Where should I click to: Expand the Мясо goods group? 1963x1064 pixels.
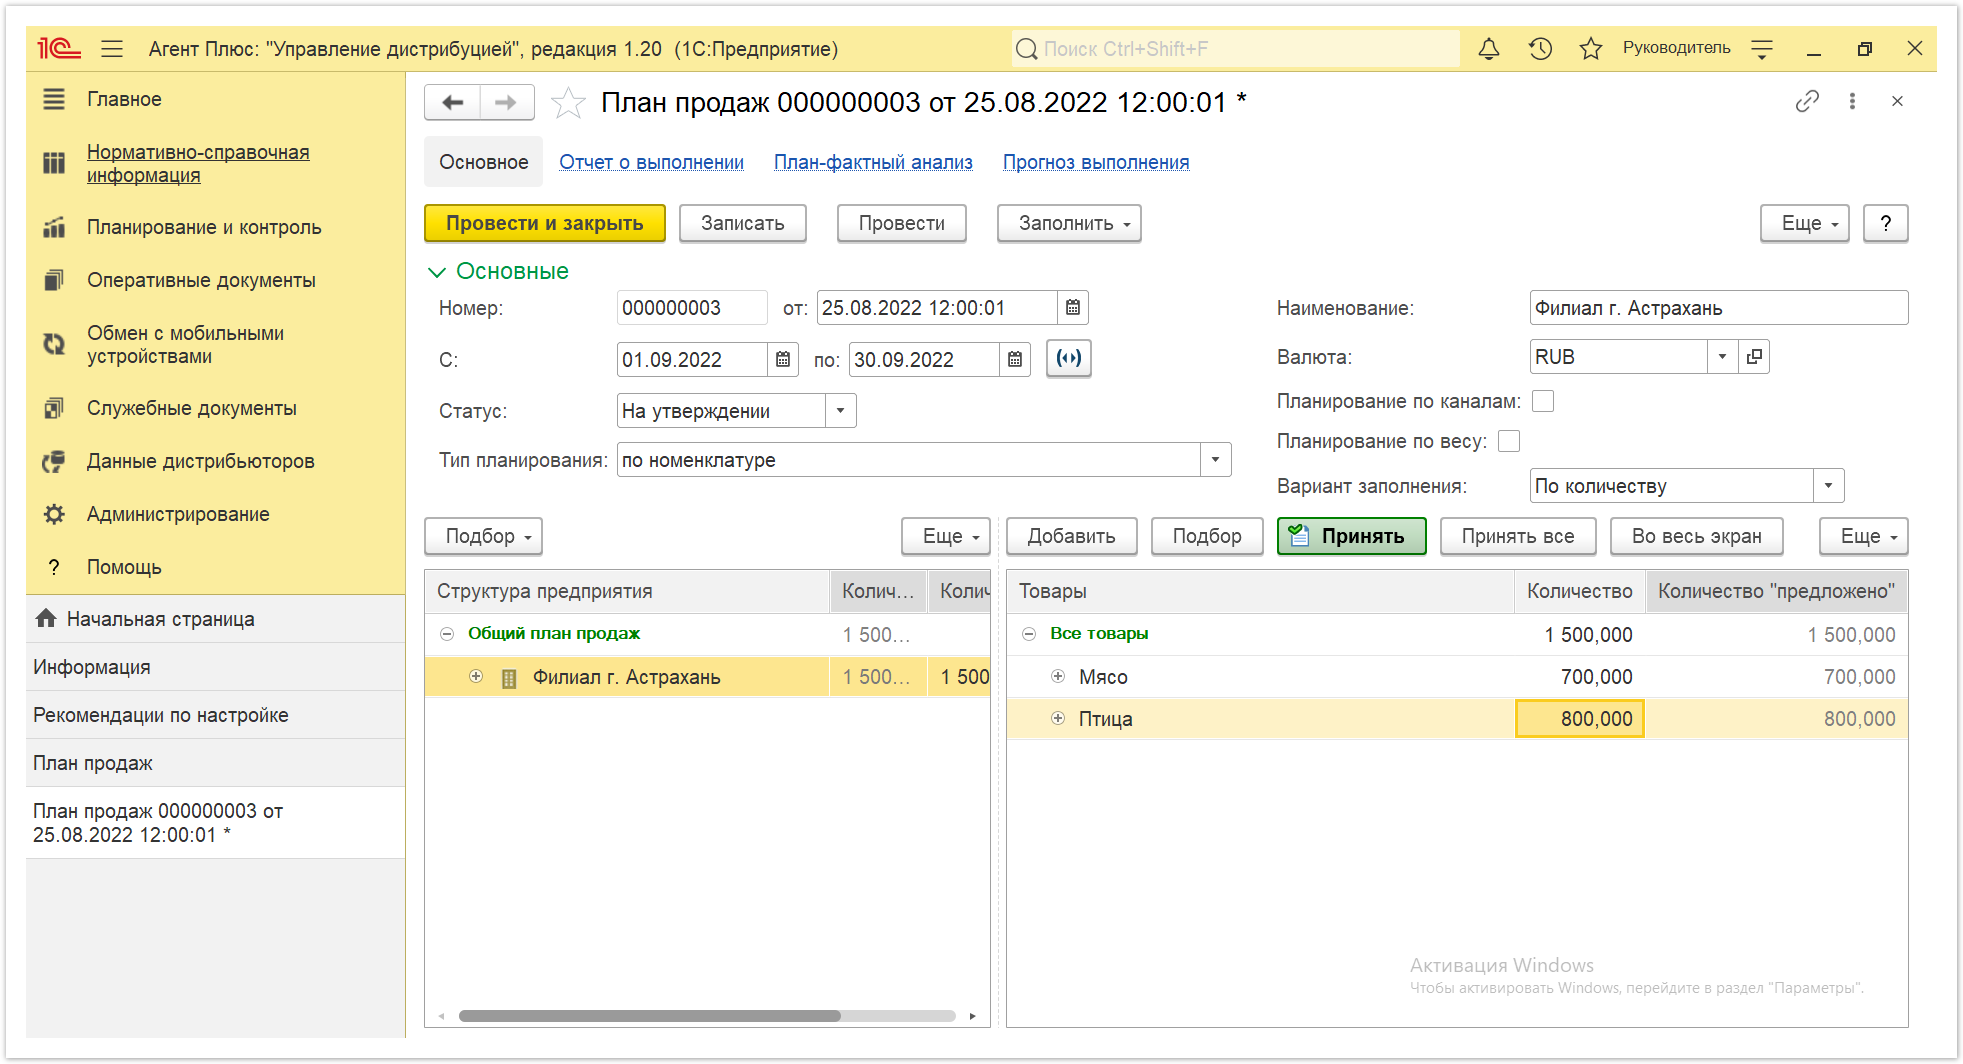pyautogui.click(x=1058, y=676)
